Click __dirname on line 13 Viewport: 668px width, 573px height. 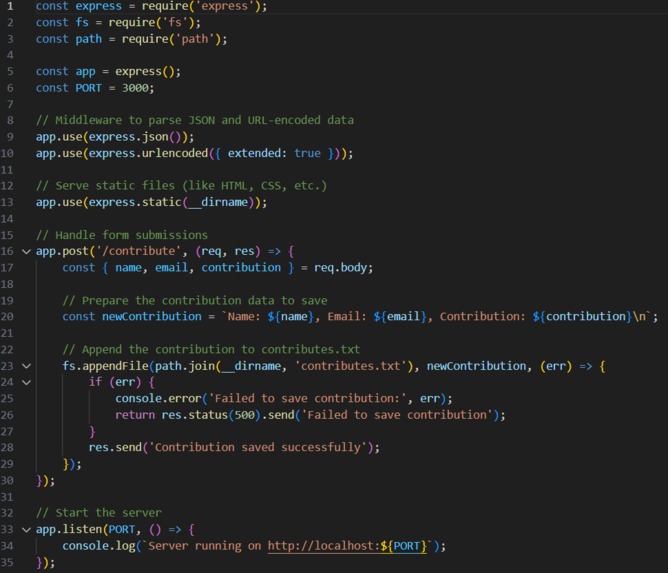(x=218, y=202)
